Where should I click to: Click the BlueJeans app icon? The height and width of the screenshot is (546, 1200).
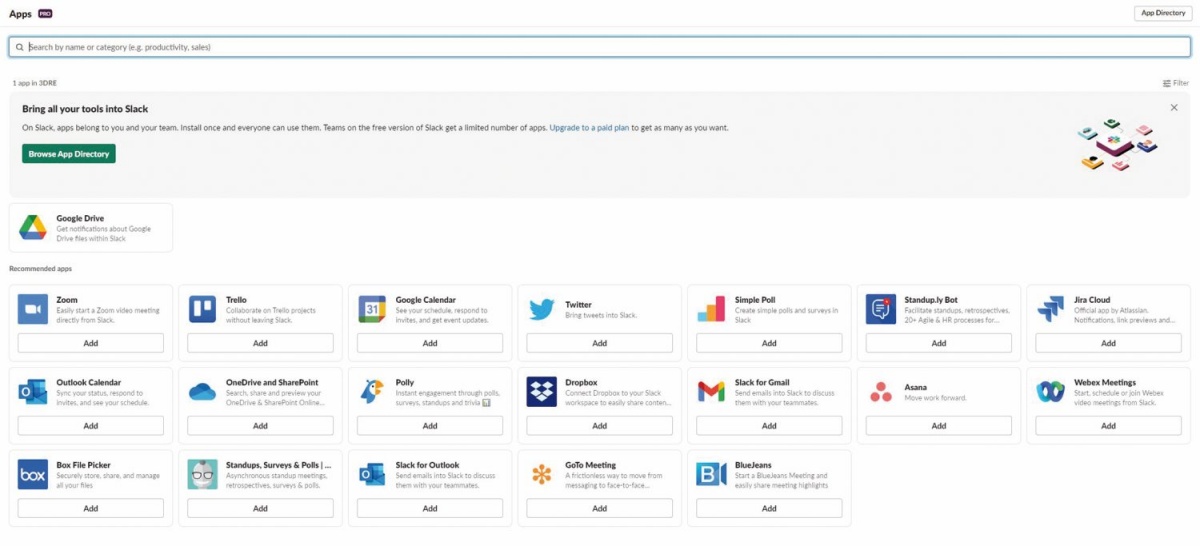[x=712, y=475]
